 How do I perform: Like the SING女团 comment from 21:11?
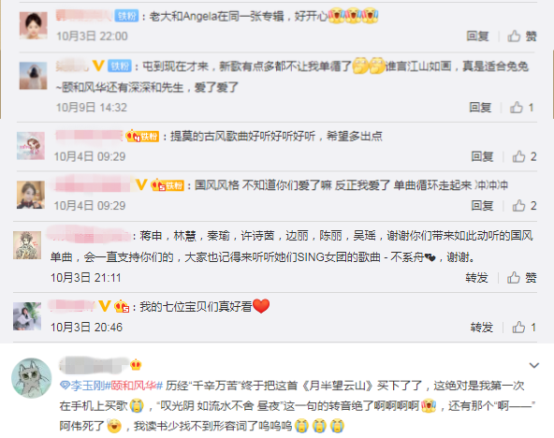coord(522,278)
